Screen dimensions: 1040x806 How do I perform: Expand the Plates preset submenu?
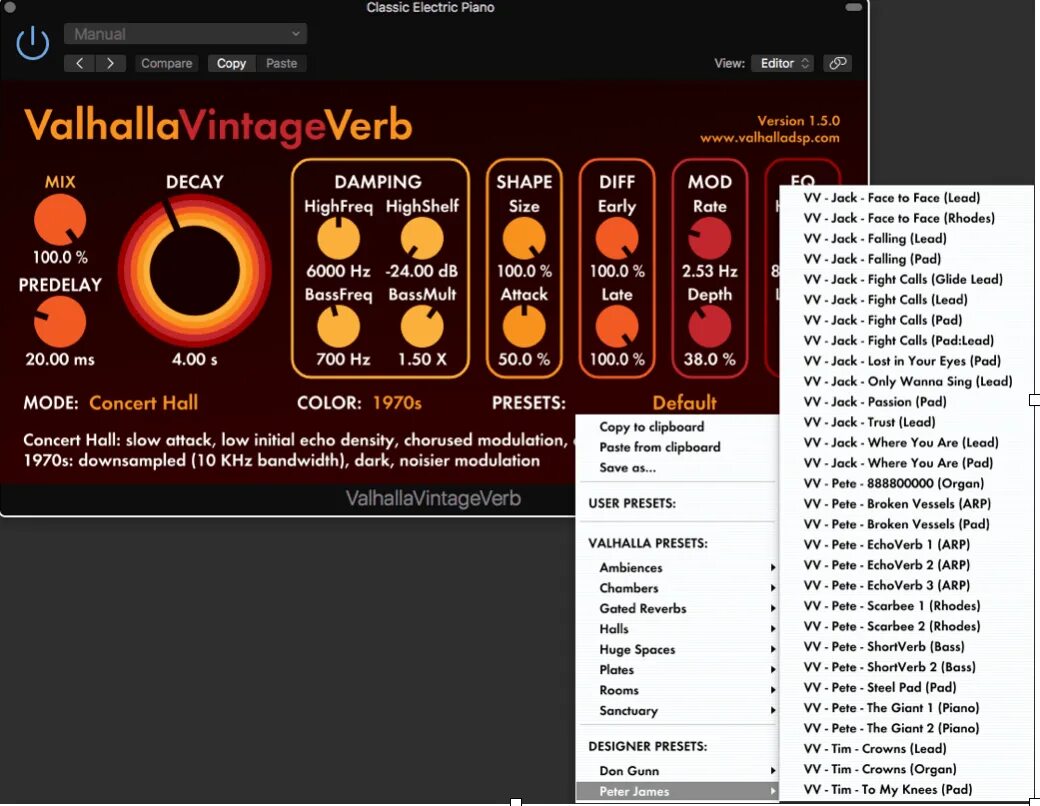(677, 670)
